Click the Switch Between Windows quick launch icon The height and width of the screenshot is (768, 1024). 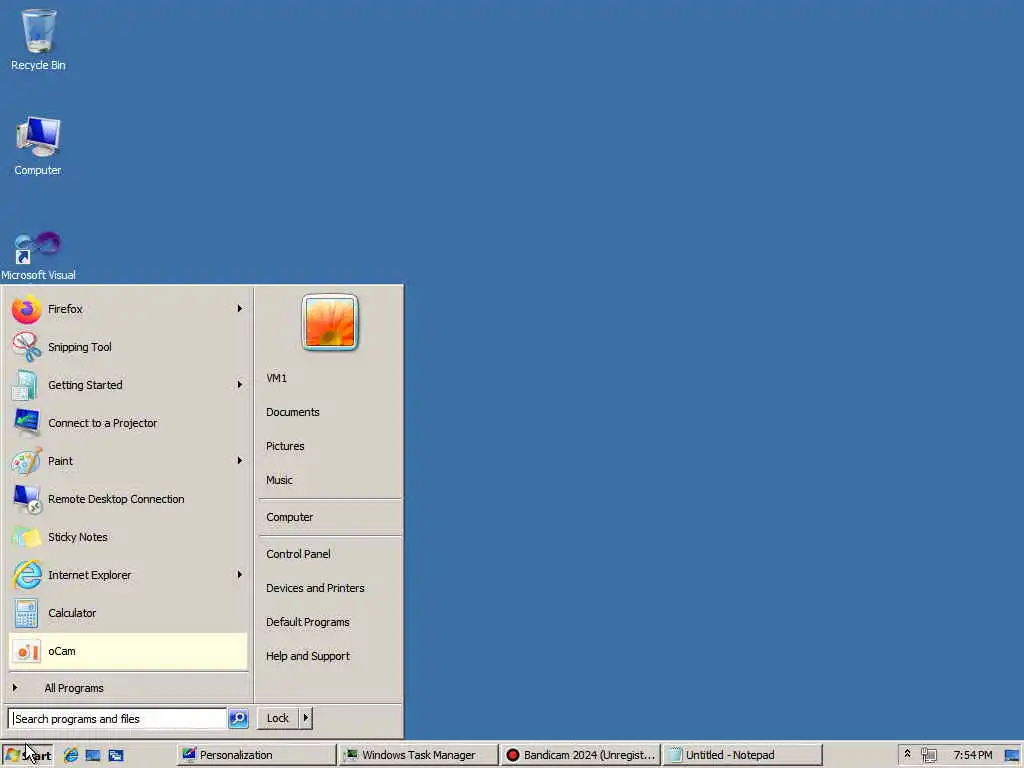[x=116, y=755]
